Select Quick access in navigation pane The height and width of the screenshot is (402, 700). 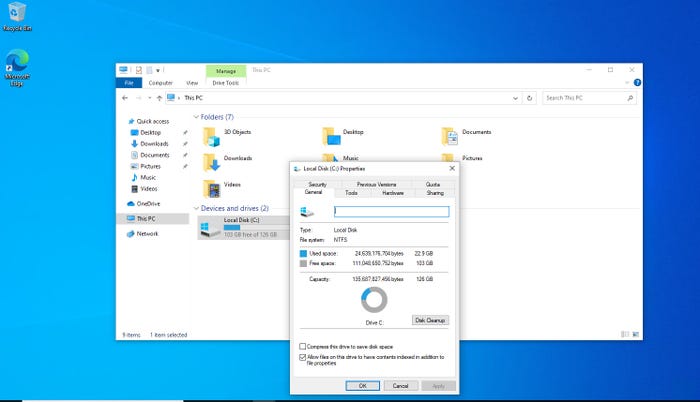pos(153,121)
